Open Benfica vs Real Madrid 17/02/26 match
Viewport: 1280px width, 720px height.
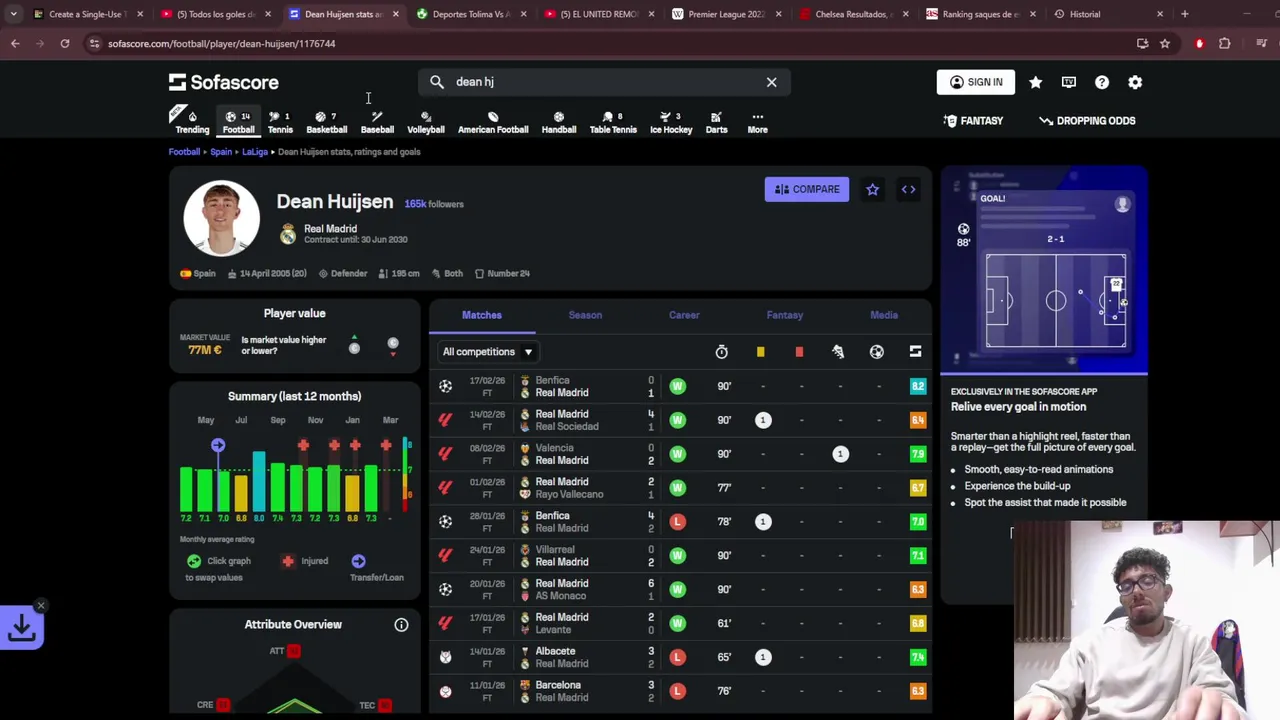pos(681,386)
